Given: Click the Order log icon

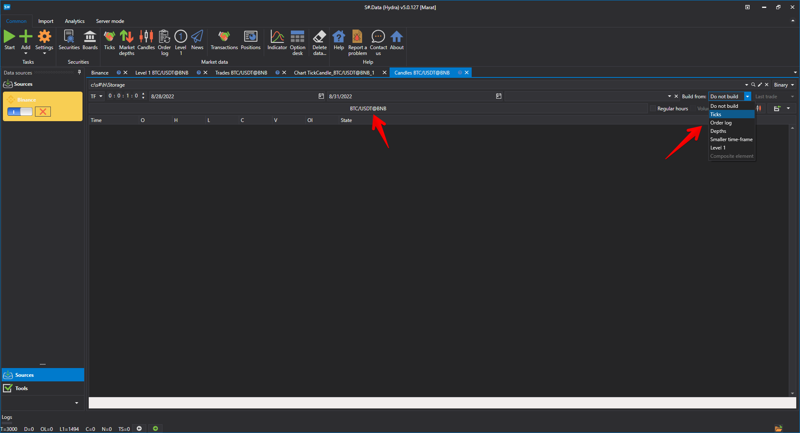Looking at the screenshot, I should [x=164, y=39].
